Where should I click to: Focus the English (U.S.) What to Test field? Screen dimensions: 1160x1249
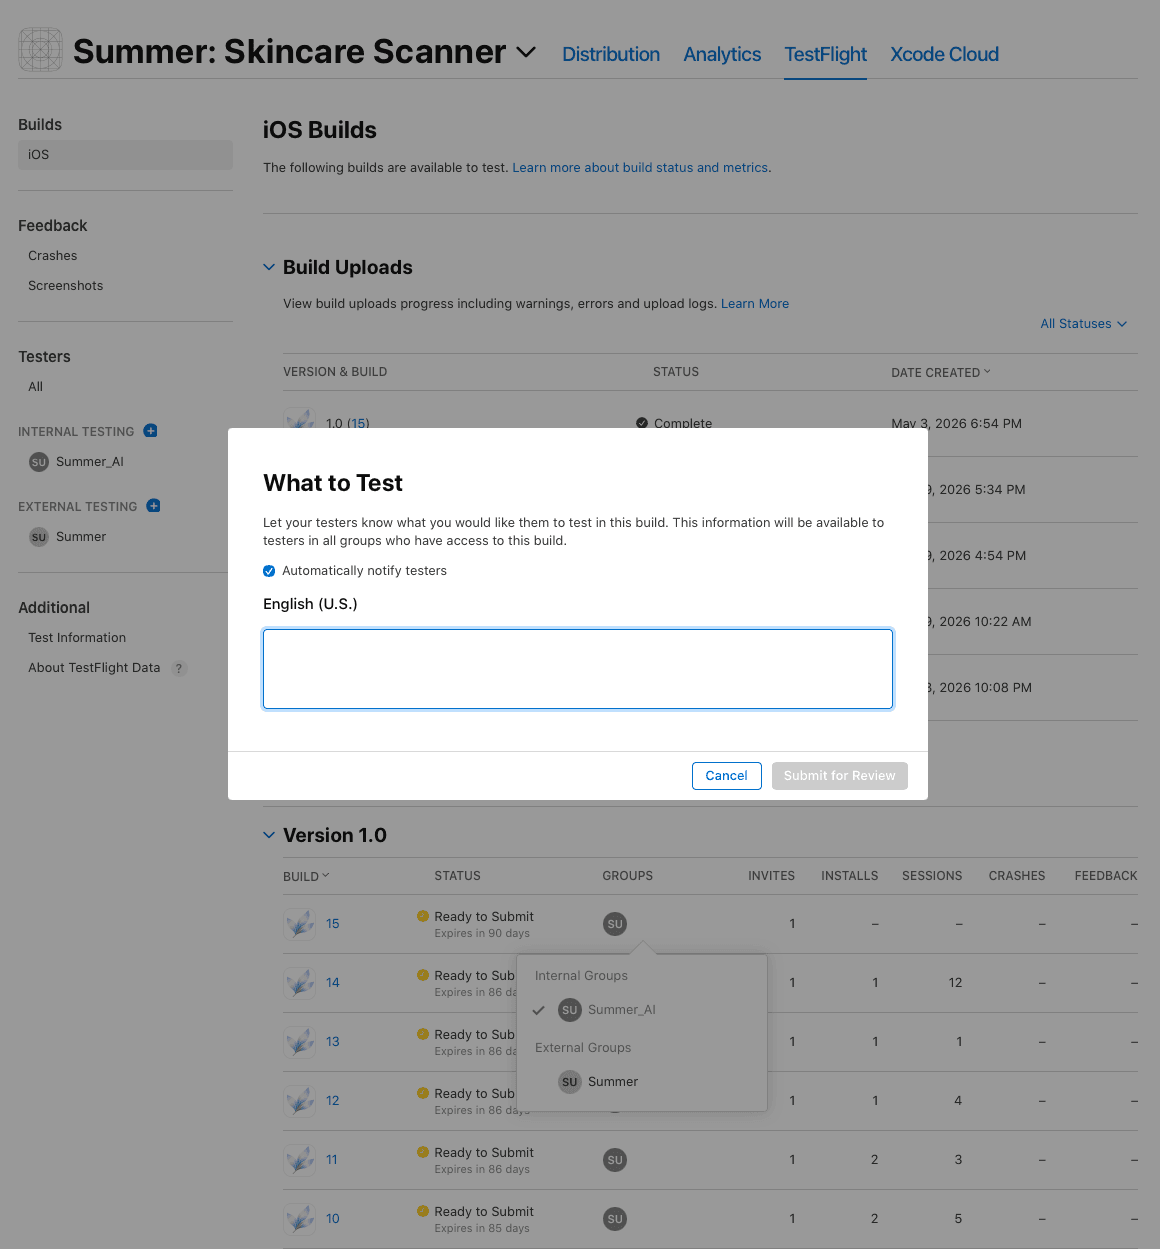click(578, 669)
